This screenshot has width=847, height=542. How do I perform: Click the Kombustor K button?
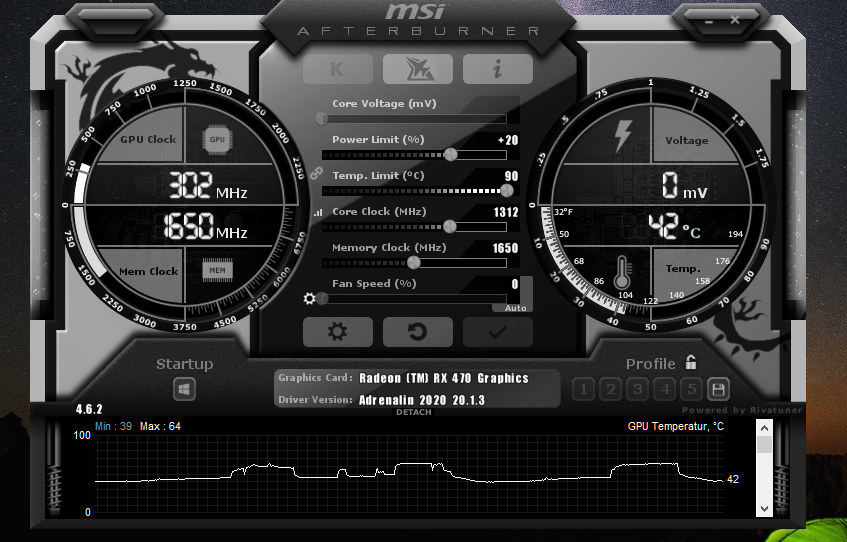point(338,69)
